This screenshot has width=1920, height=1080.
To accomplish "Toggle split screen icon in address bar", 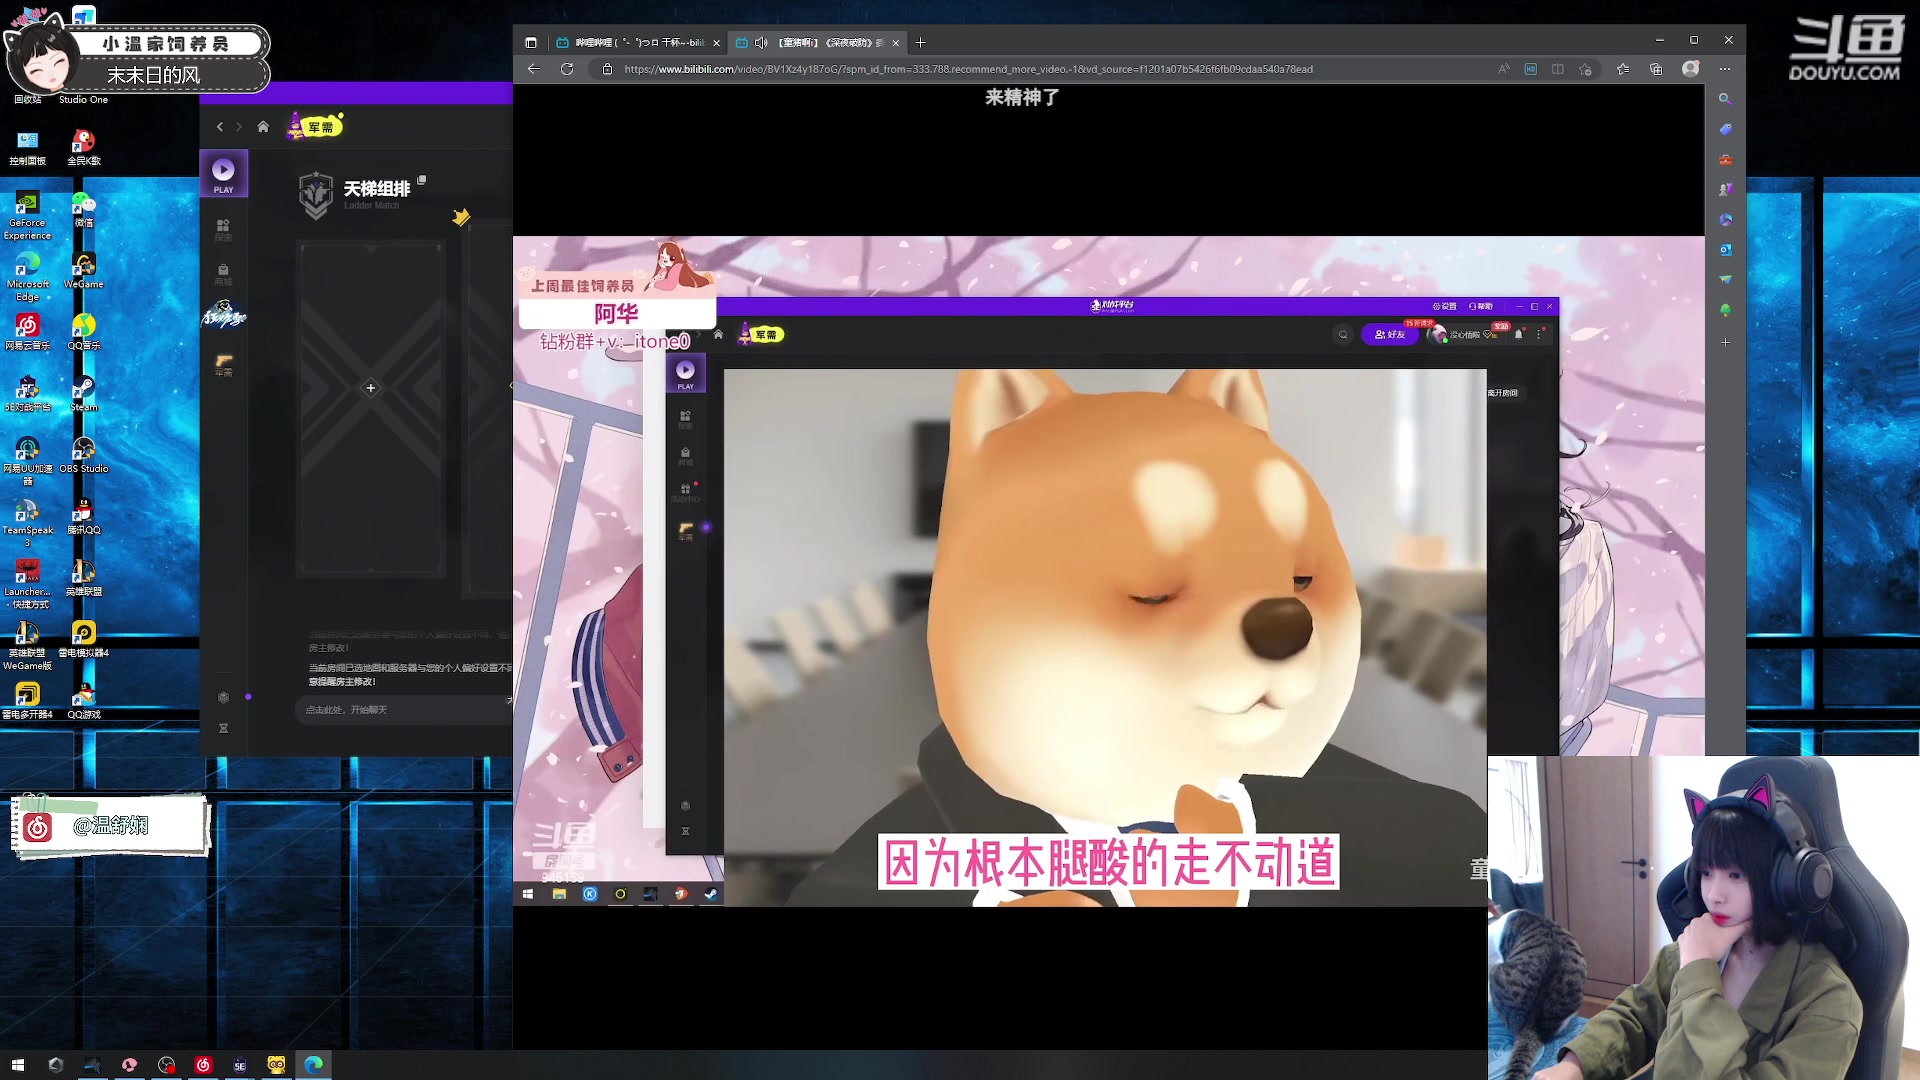I will [x=1557, y=69].
